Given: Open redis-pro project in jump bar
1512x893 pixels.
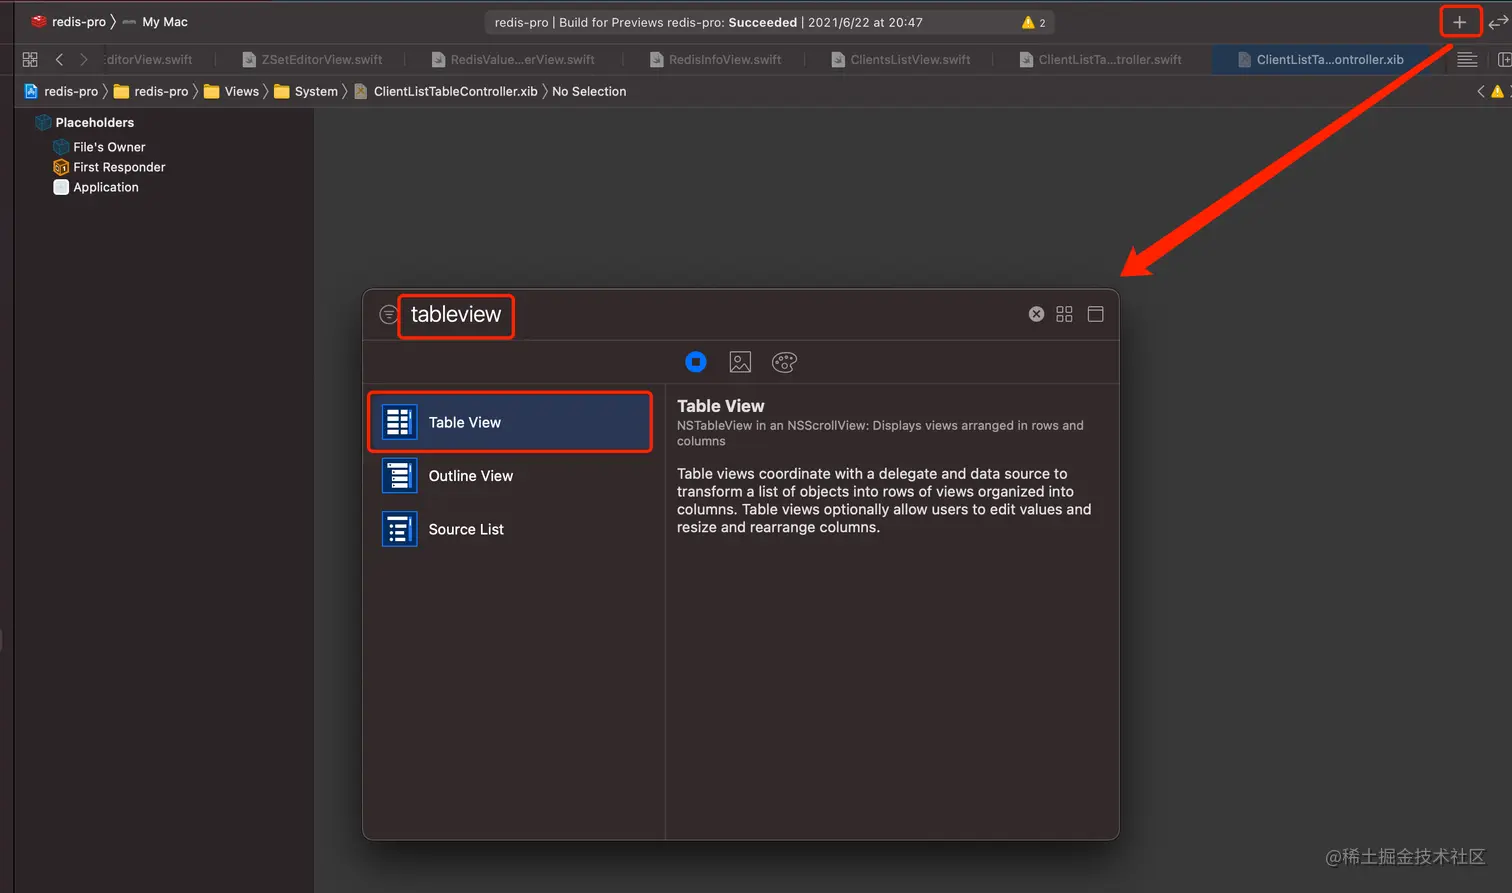Looking at the screenshot, I should (x=61, y=92).
